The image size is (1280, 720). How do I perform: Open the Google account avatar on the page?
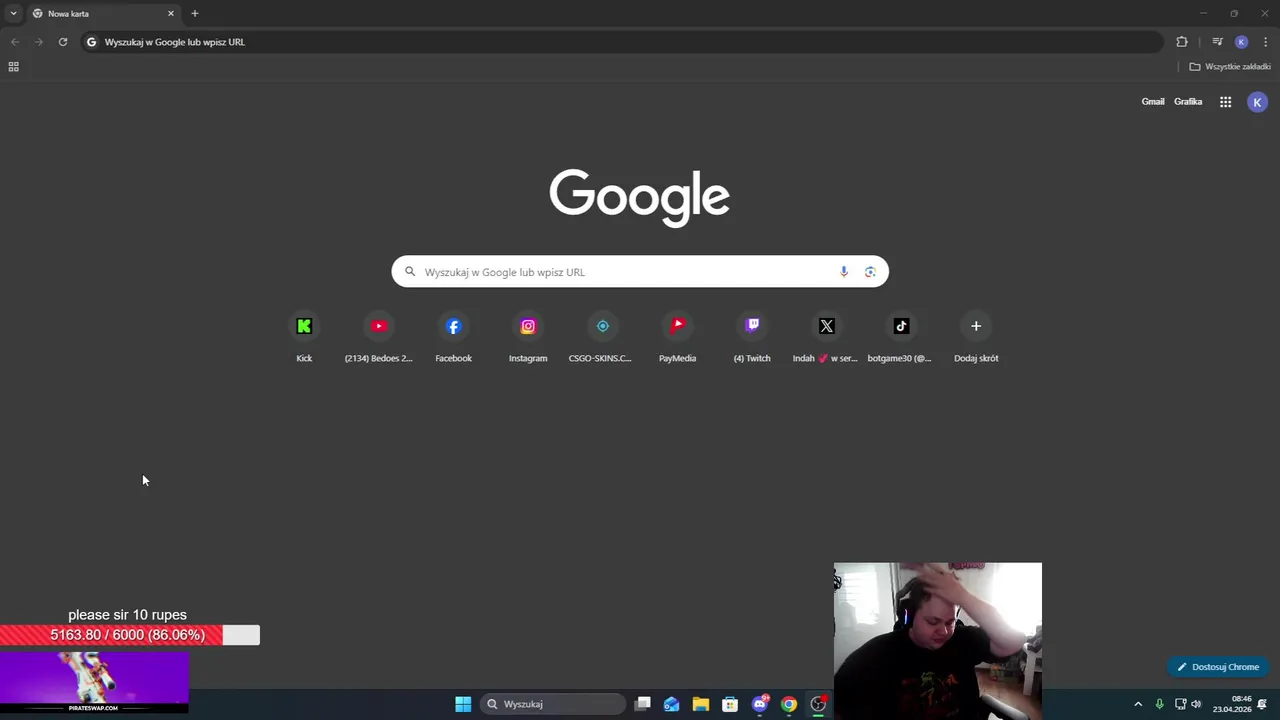1258,102
